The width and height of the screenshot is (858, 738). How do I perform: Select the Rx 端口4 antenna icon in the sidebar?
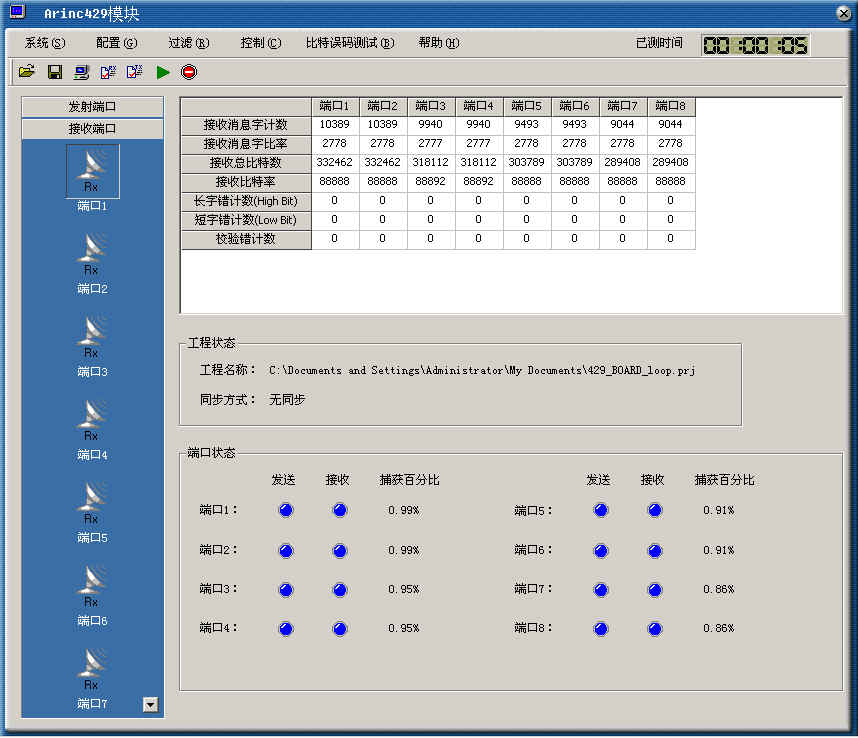[92, 420]
